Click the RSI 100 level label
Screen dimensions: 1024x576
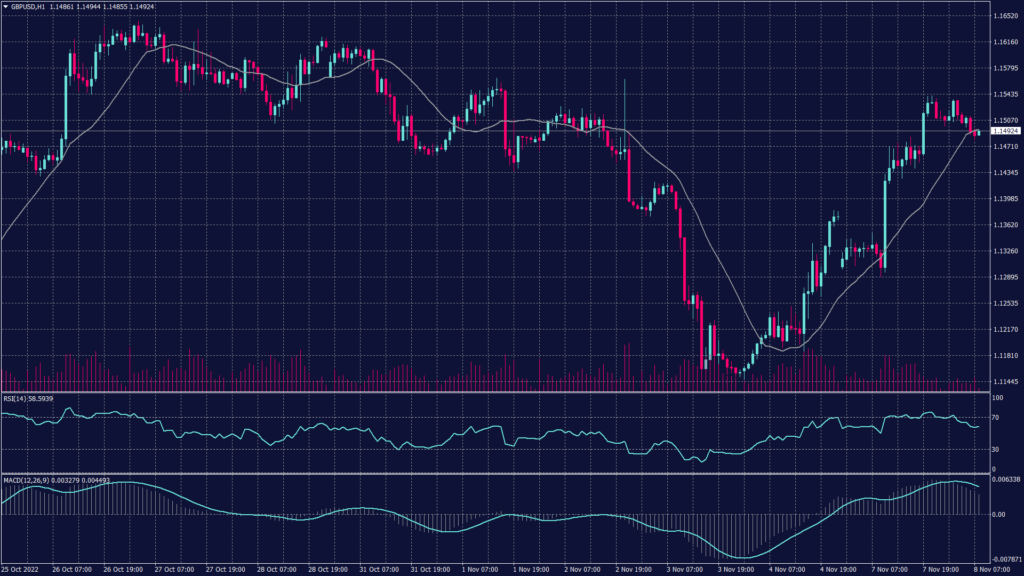point(996,398)
